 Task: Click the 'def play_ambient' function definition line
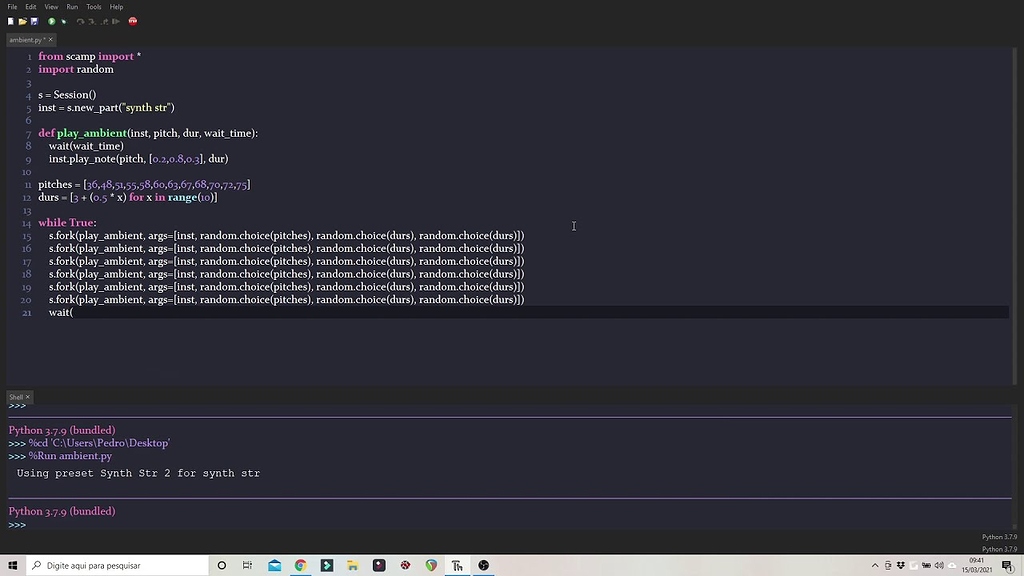click(148, 133)
